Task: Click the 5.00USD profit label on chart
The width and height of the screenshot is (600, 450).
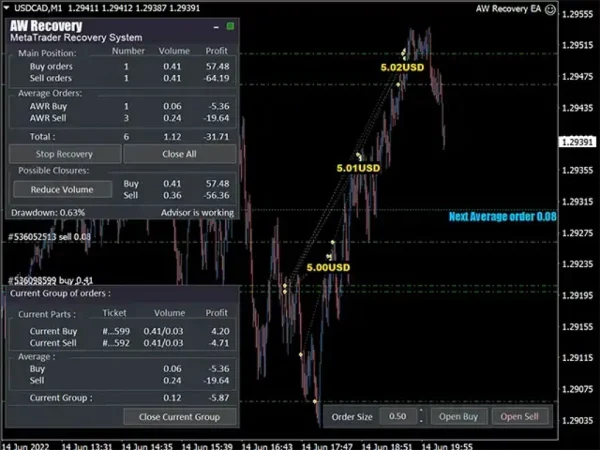Action: (328, 267)
